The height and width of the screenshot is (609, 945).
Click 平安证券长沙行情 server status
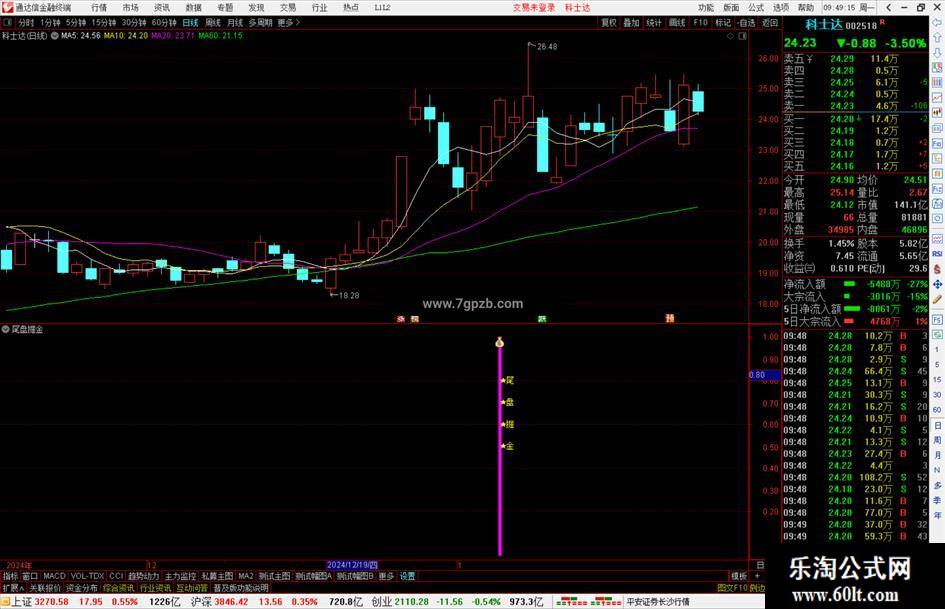(x=658, y=602)
